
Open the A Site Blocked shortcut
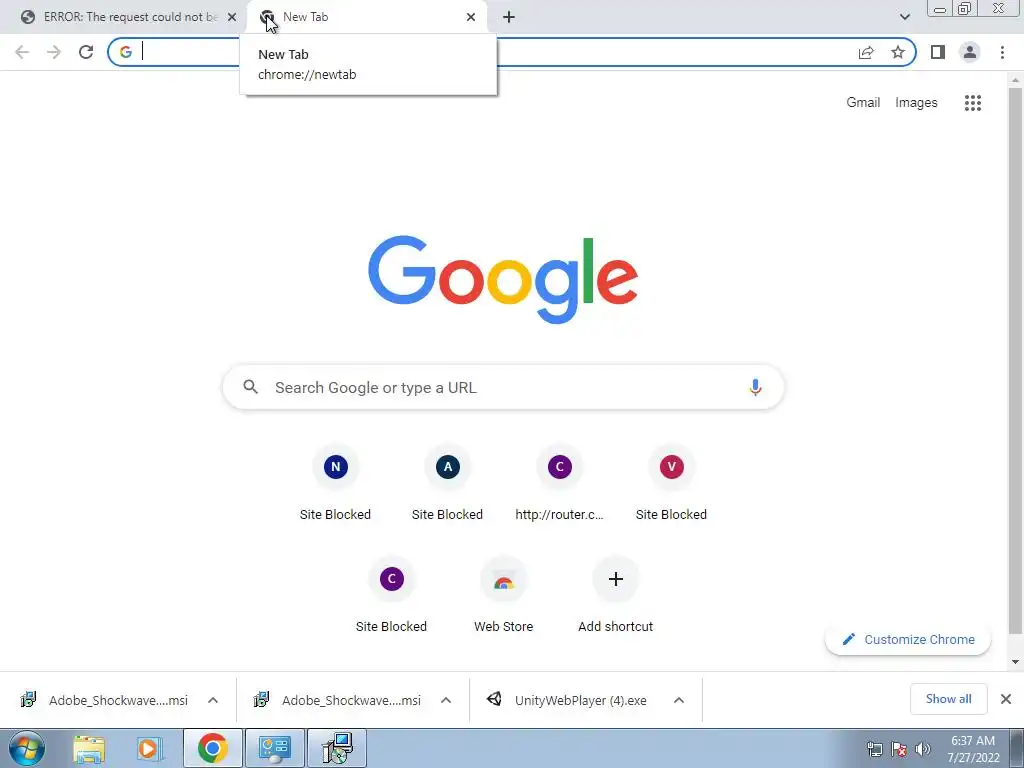(x=447, y=483)
